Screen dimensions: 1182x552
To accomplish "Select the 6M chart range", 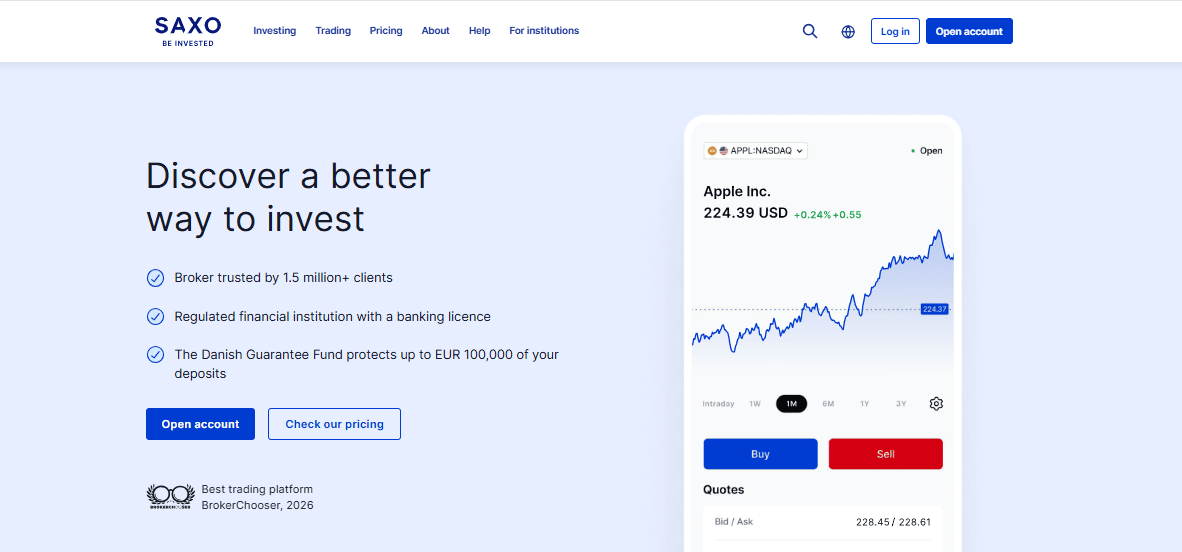I will click(828, 403).
